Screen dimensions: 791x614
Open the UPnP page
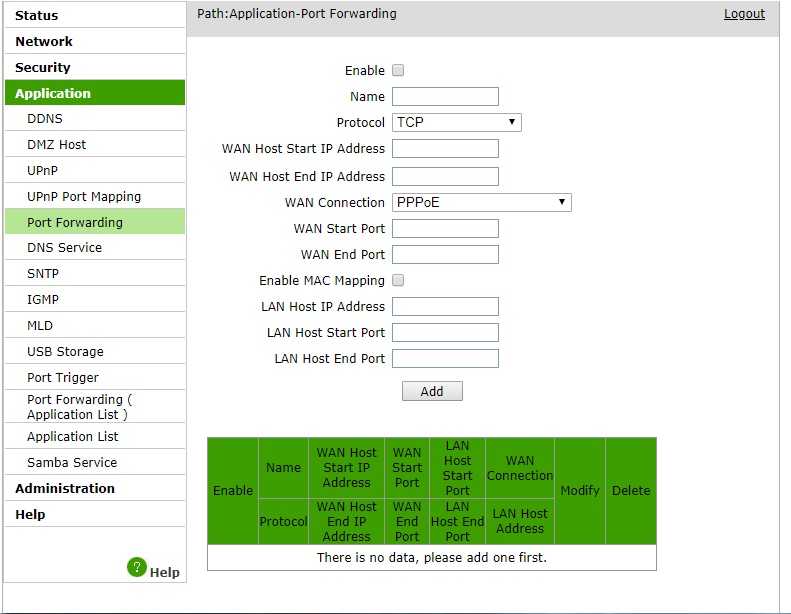tap(95, 171)
